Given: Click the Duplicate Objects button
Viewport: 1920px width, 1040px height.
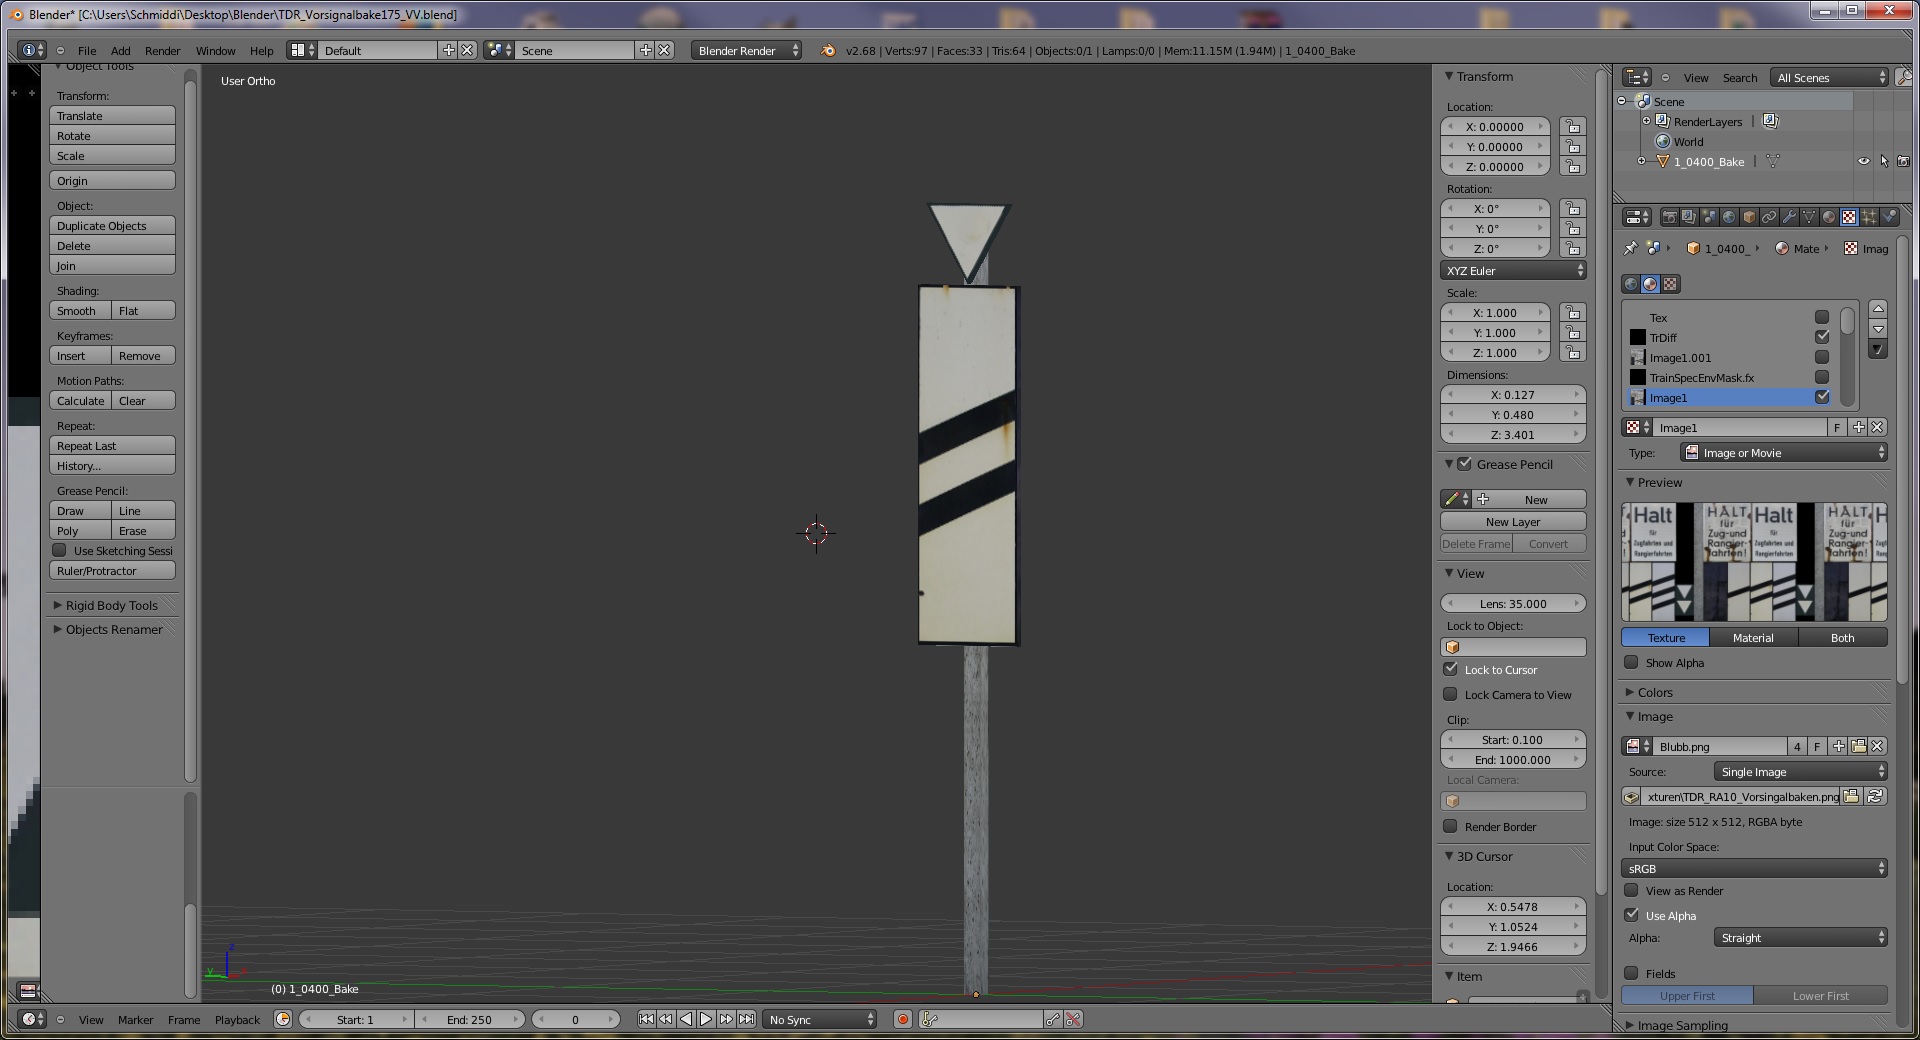Looking at the screenshot, I should tap(112, 226).
